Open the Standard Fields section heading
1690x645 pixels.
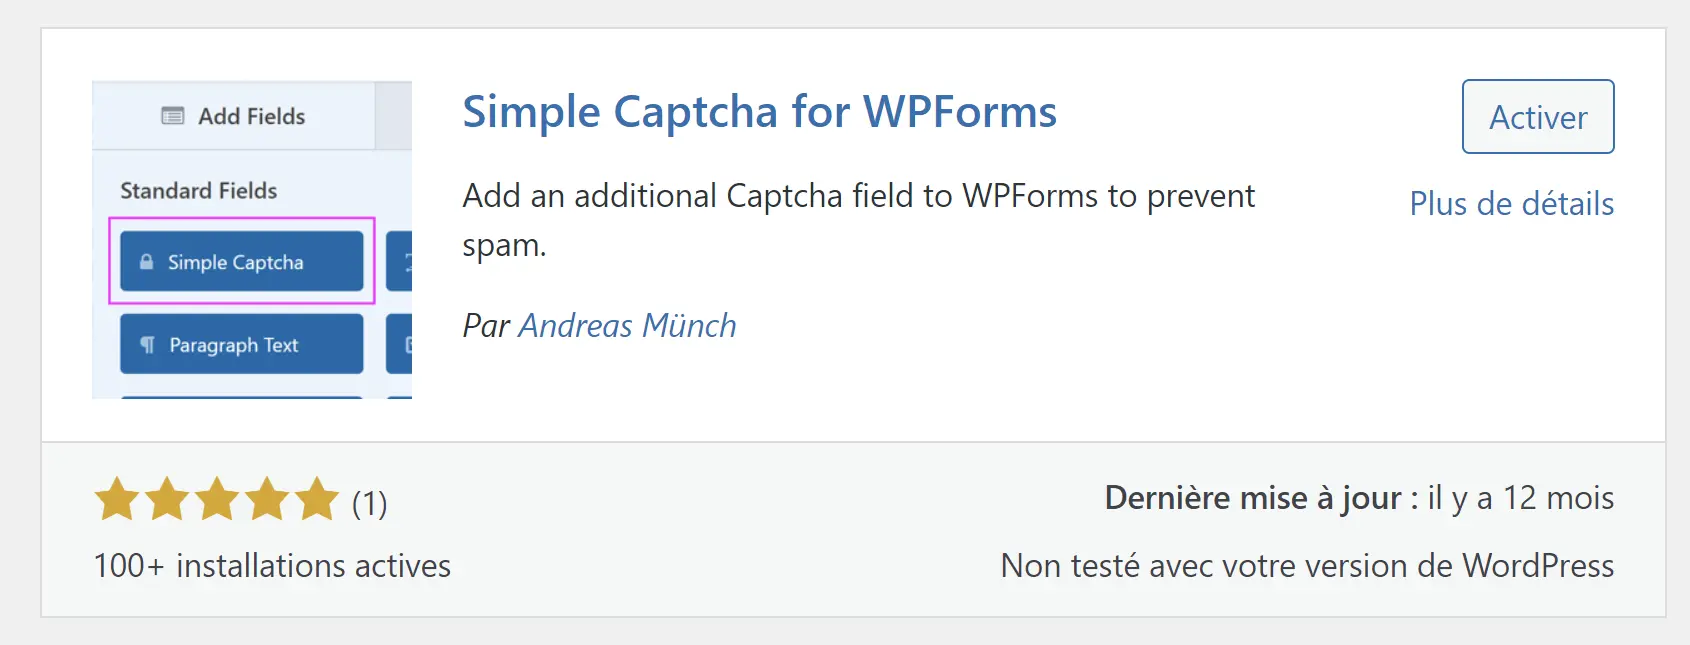[197, 190]
